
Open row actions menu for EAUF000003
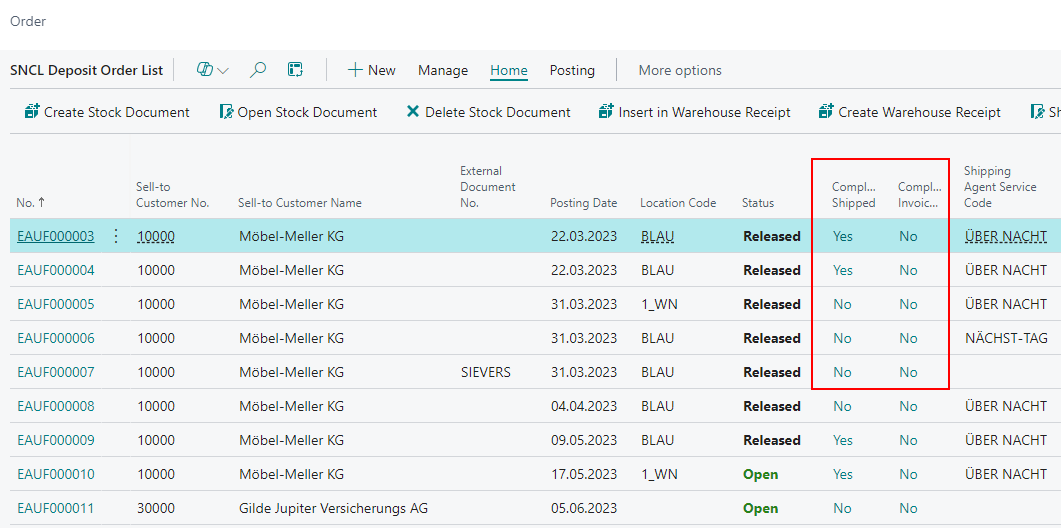(115, 237)
